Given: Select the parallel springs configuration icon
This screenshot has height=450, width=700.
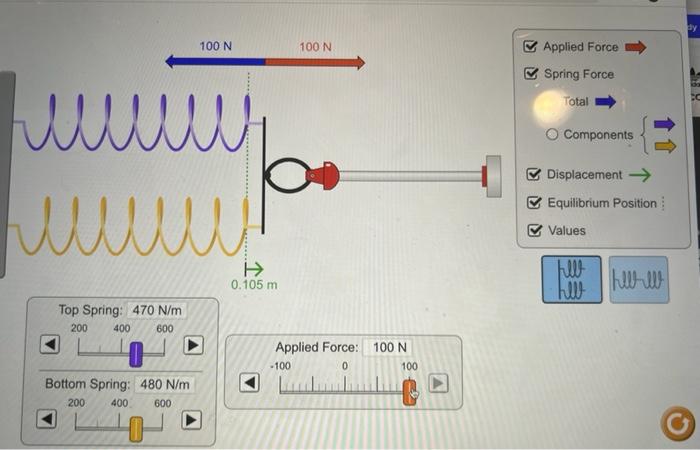Looking at the screenshot, I should coord(572,279).
